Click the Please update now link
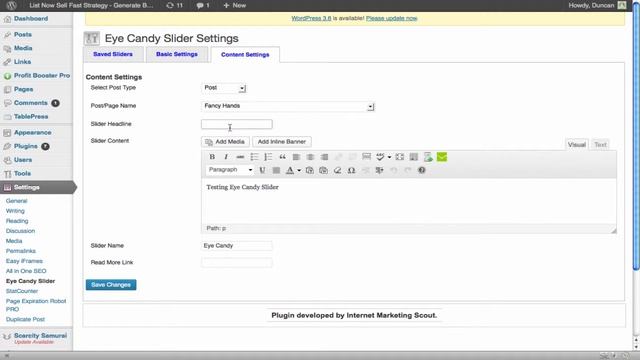 pos(391,18)
